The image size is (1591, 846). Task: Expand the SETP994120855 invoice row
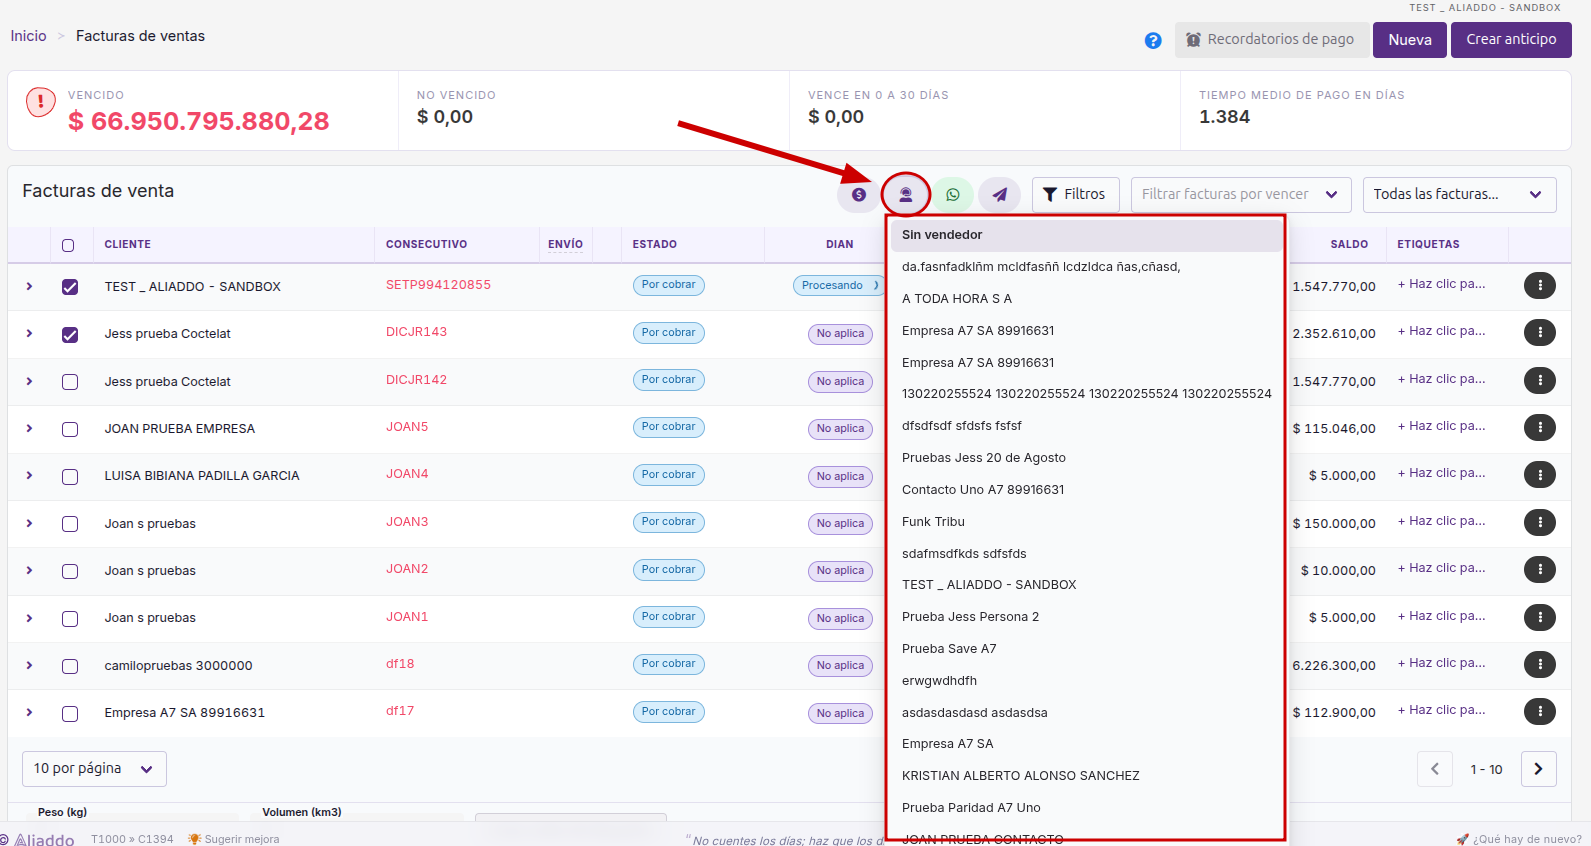click(29, 286)
